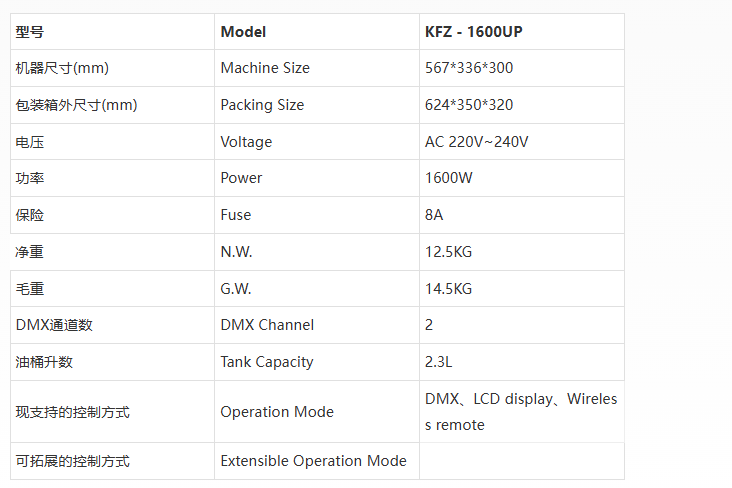
Task: Click the AC 220V~240V value
Action: pyautogui.click(x=476, y=142)
